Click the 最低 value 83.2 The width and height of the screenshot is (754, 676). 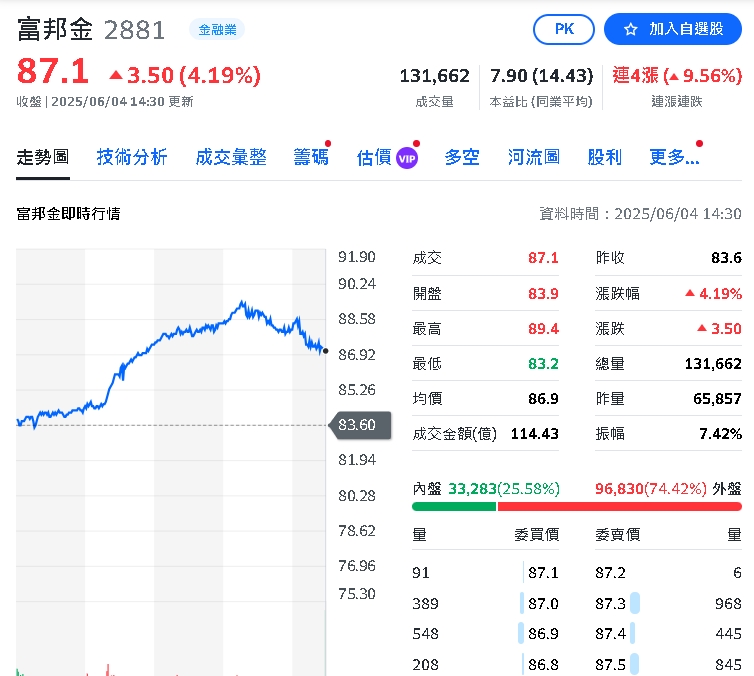tap(543, 364)
